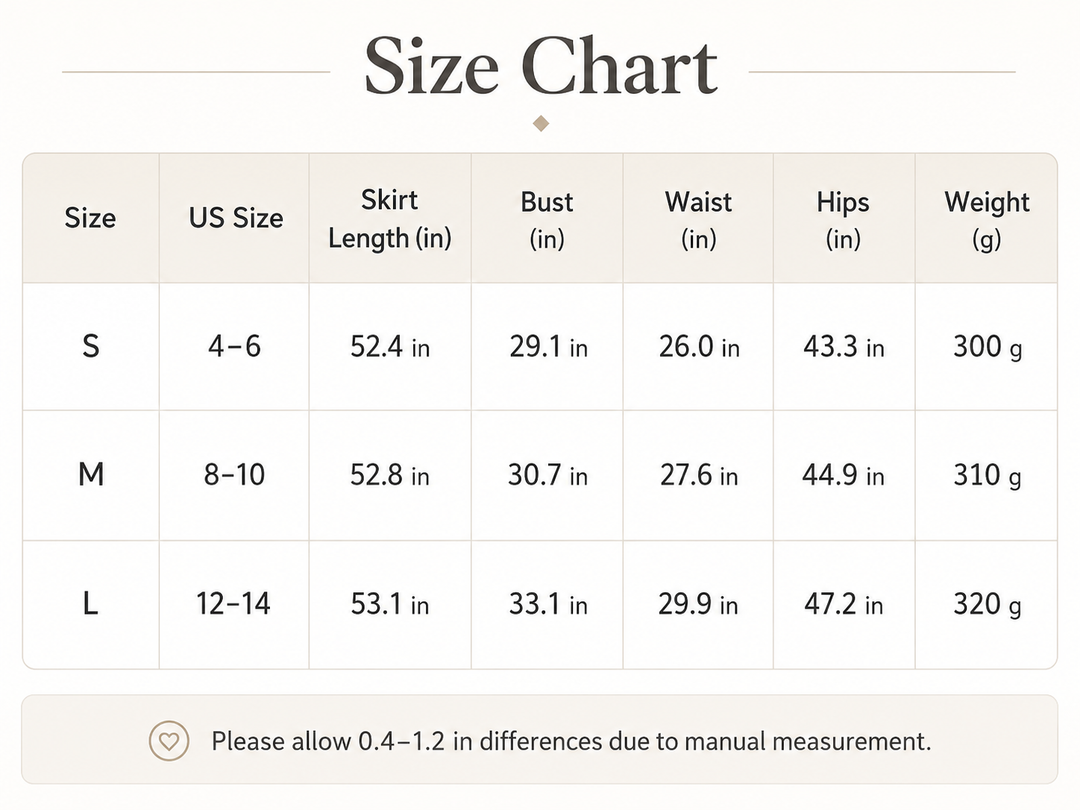Click the manual measurement note text
This screenshot has width=1080, height=810.
tap(571, 742)
